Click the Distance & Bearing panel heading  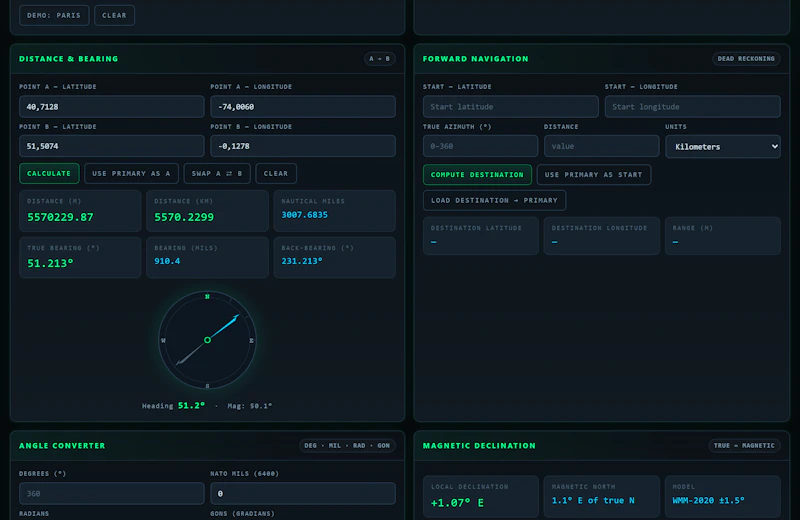pos(68,59)
